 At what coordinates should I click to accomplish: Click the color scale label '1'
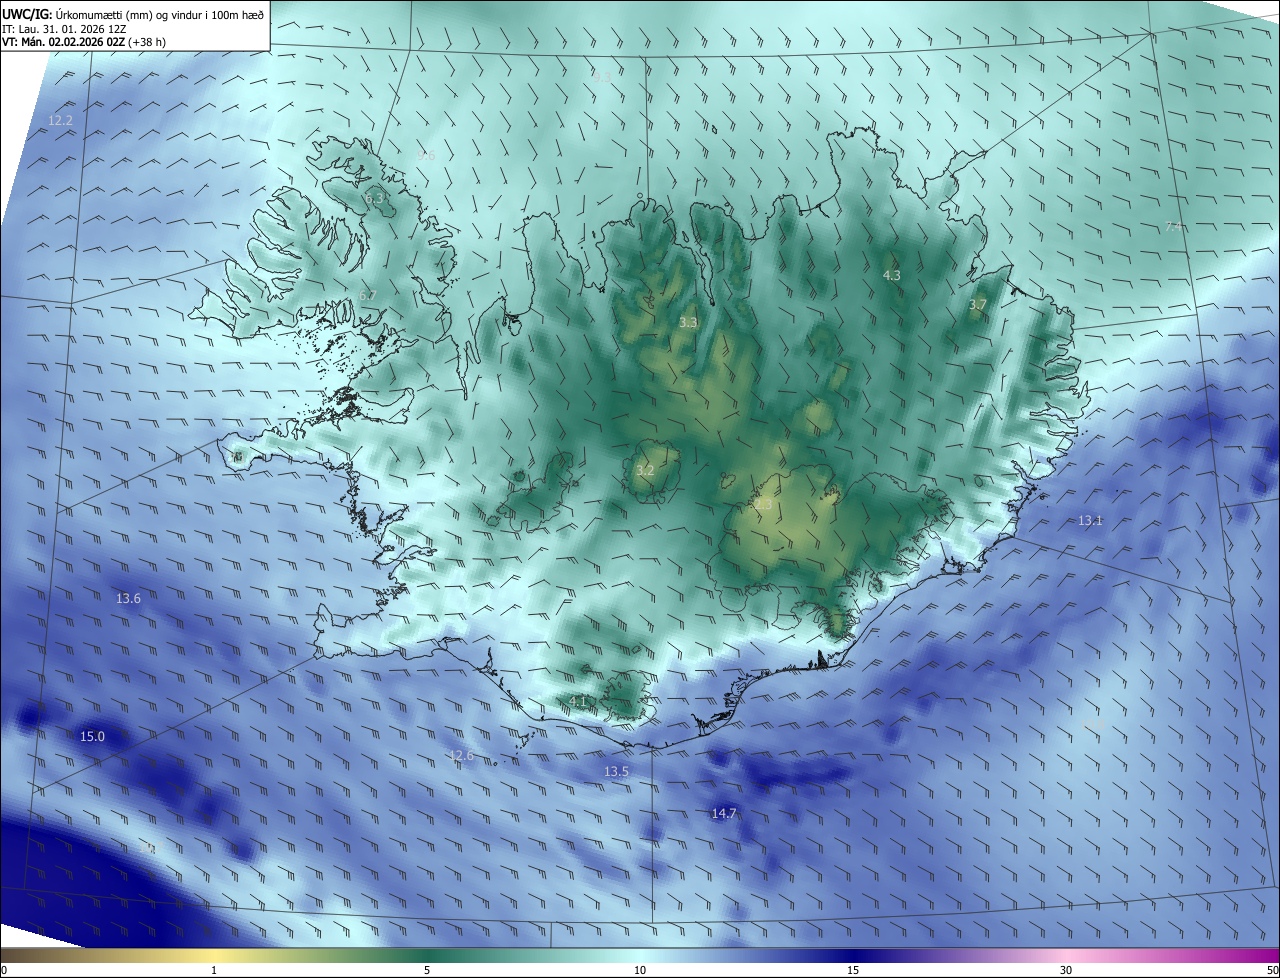tap(214, 970)
